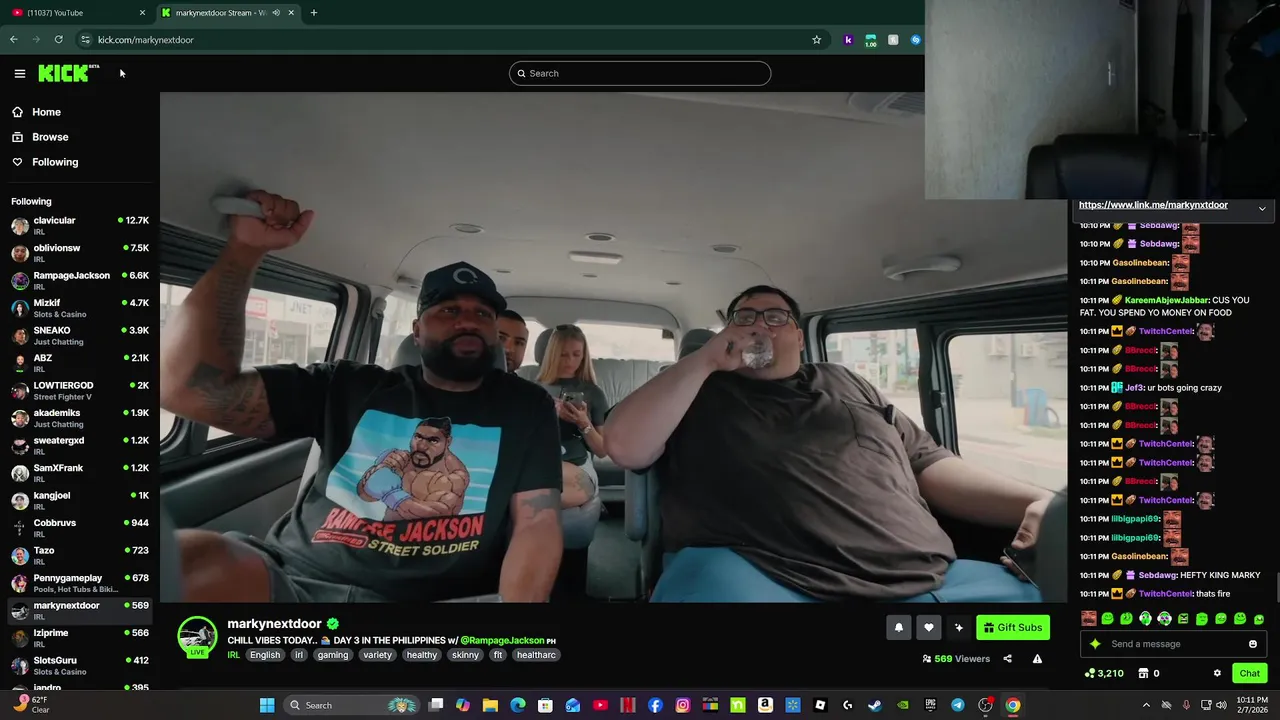Open SamXFrank channel
The height and width of the screenshot is (720, 1280).
tap(80, 473)
